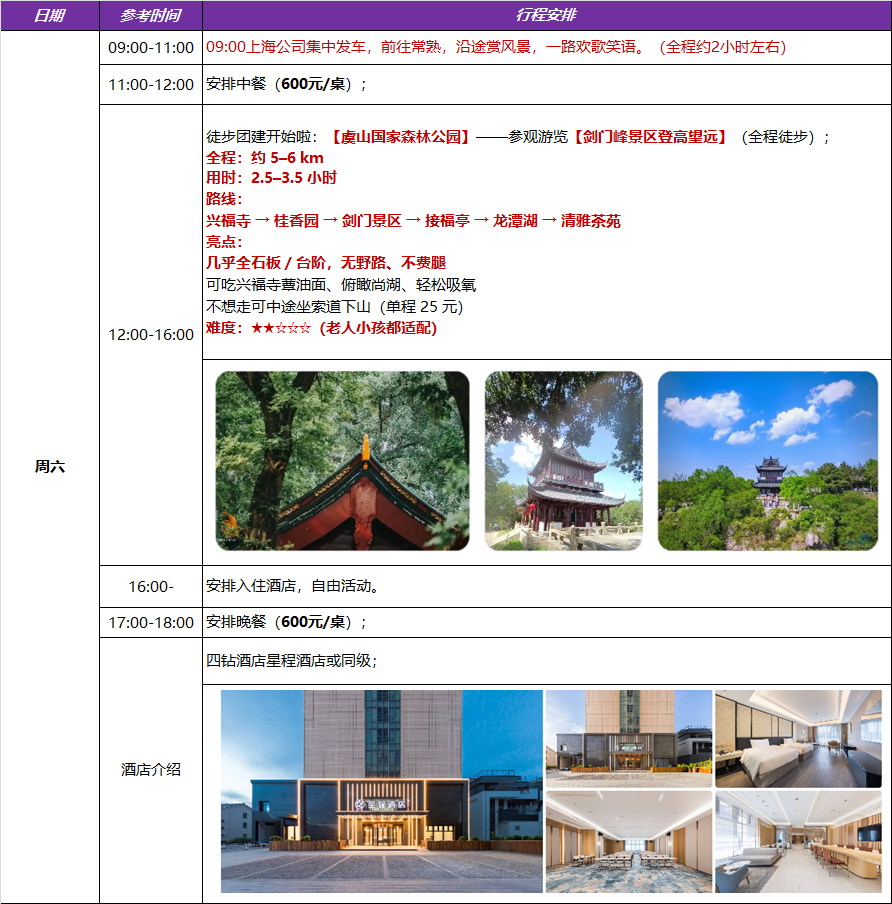Select the 安排中餐 lunch row text
The image size is (892, 904).
(x=286, y=85)
